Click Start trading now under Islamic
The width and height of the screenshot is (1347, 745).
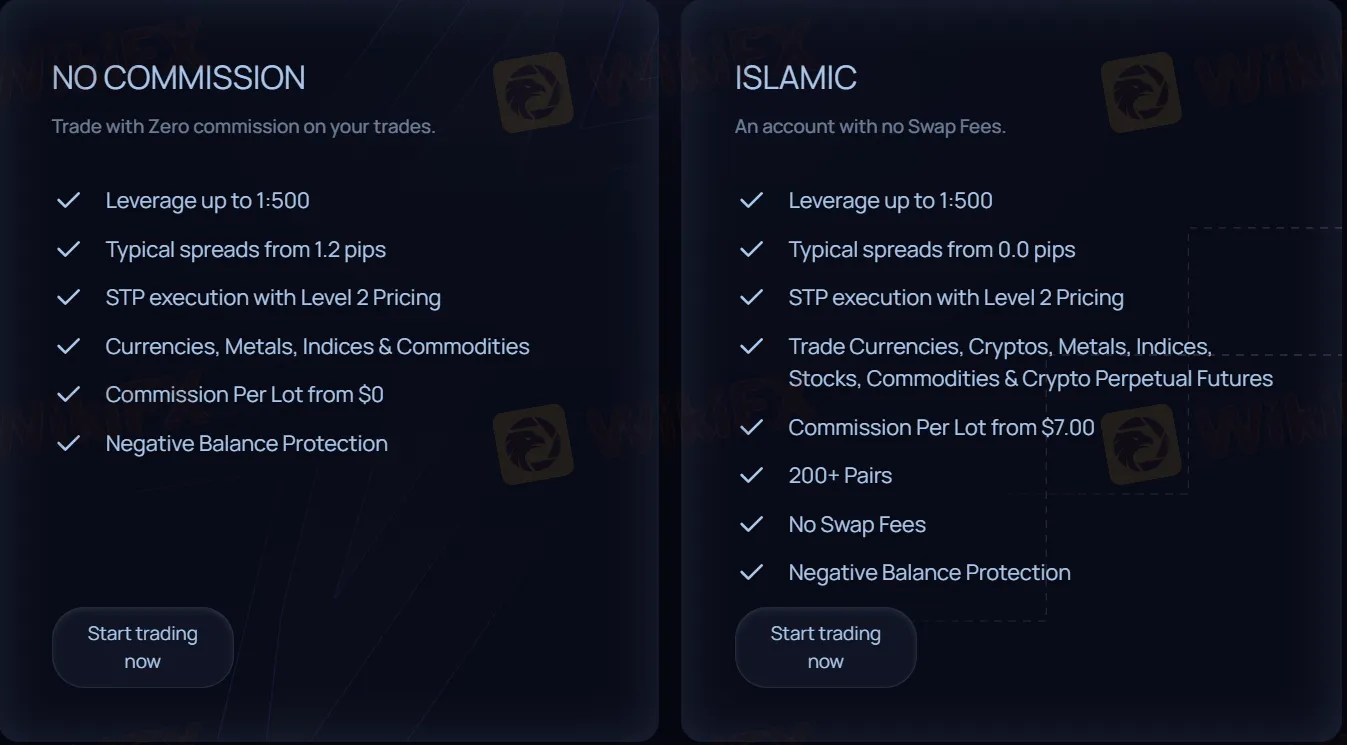point(825,647)
